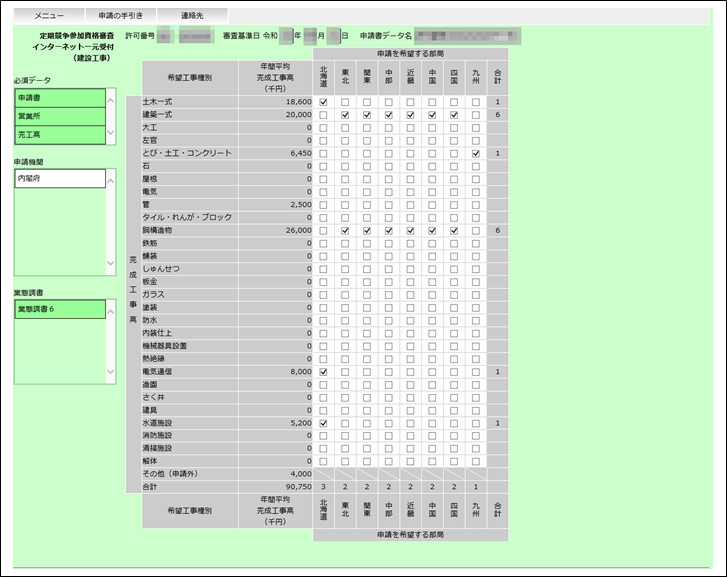Check 九州 for 水道施設
Image resolution: width=727 pixels, height=577 pixels.
coord(476,423)
